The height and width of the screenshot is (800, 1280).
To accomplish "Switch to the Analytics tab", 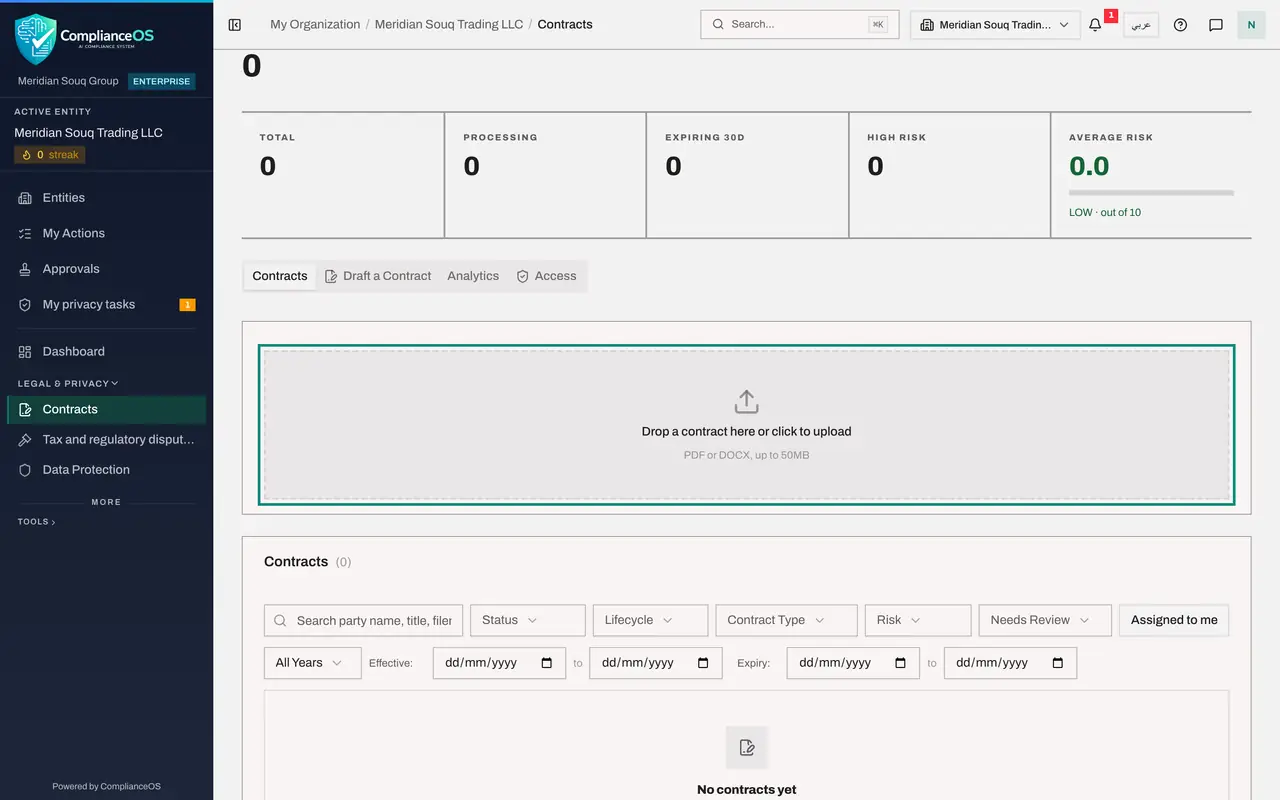I will 473,276.
